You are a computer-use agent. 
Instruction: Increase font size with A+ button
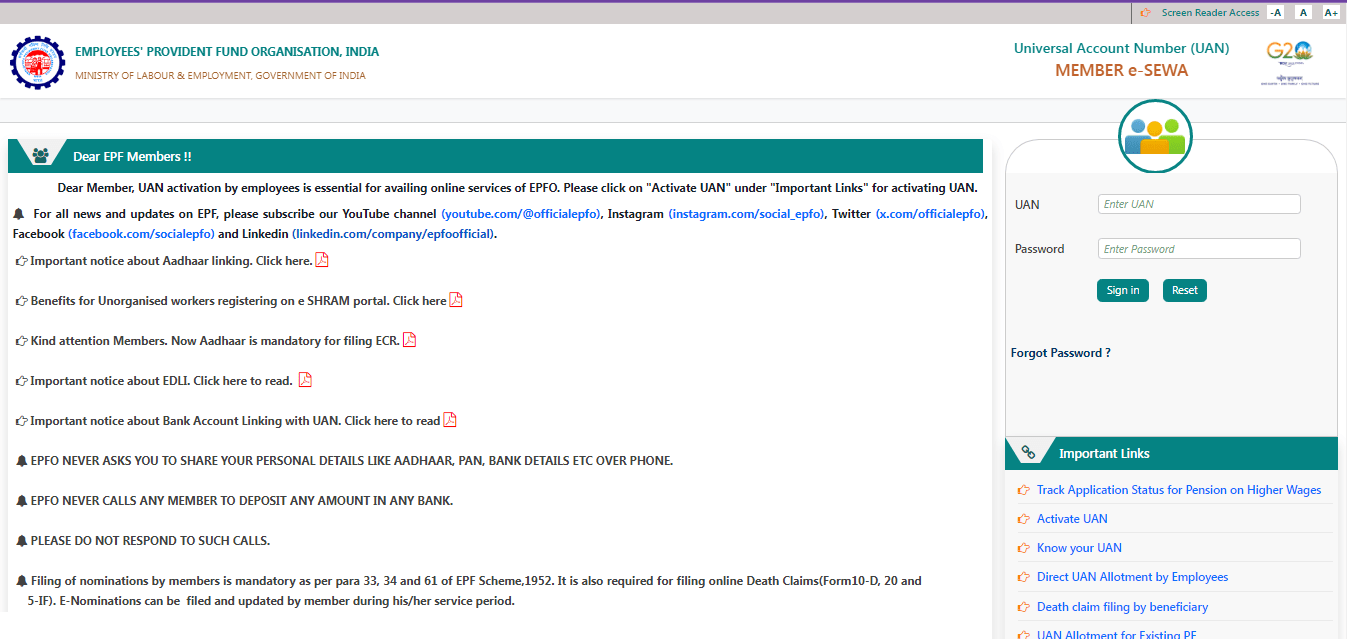(x=1331, y=13)
